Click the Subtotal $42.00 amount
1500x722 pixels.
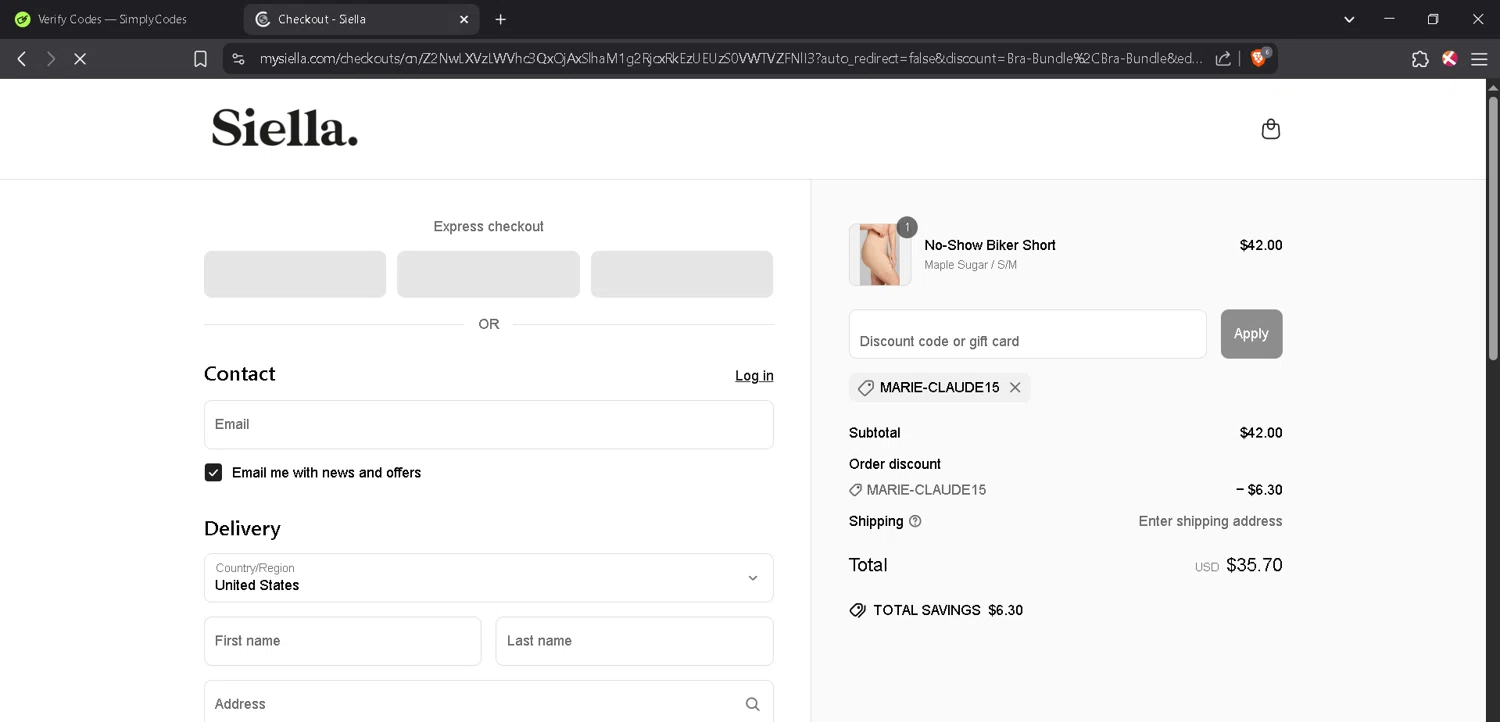pyautogui.click(x=1261, y=433)
